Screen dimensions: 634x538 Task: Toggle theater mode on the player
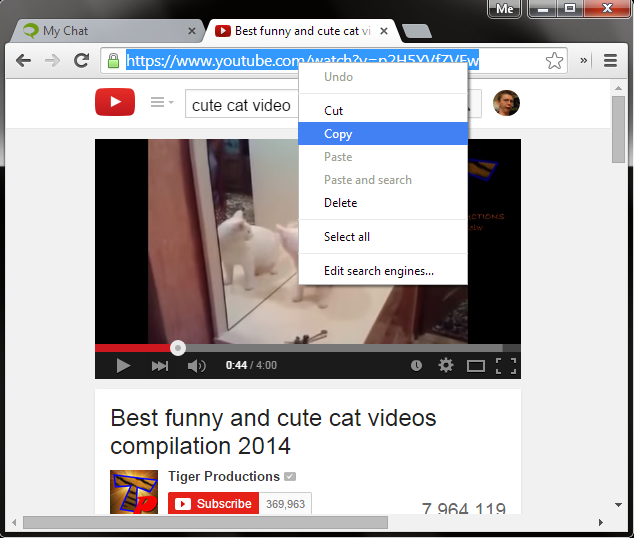coord(476,366)
